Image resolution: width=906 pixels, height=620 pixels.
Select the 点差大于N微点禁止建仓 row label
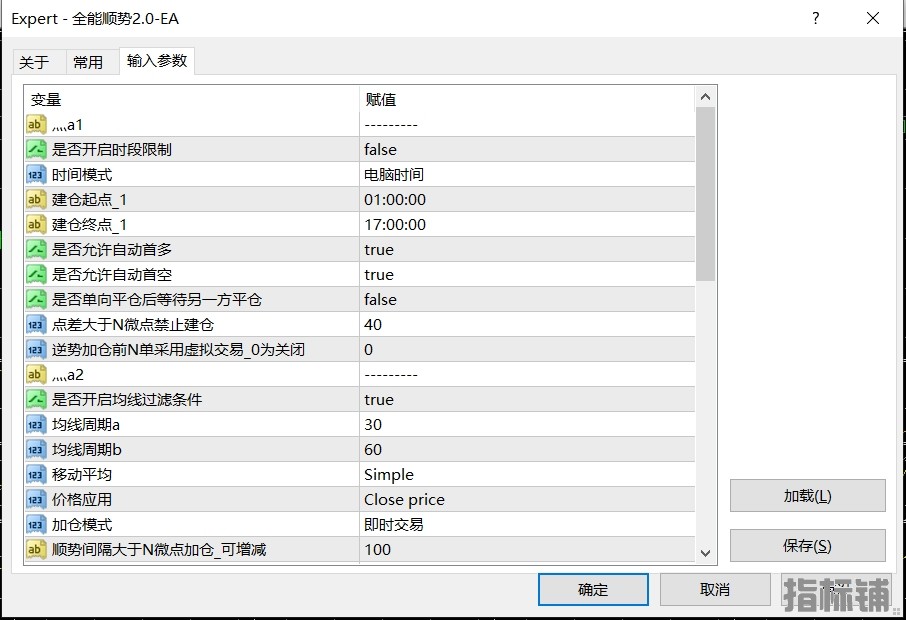coord(133,325)
